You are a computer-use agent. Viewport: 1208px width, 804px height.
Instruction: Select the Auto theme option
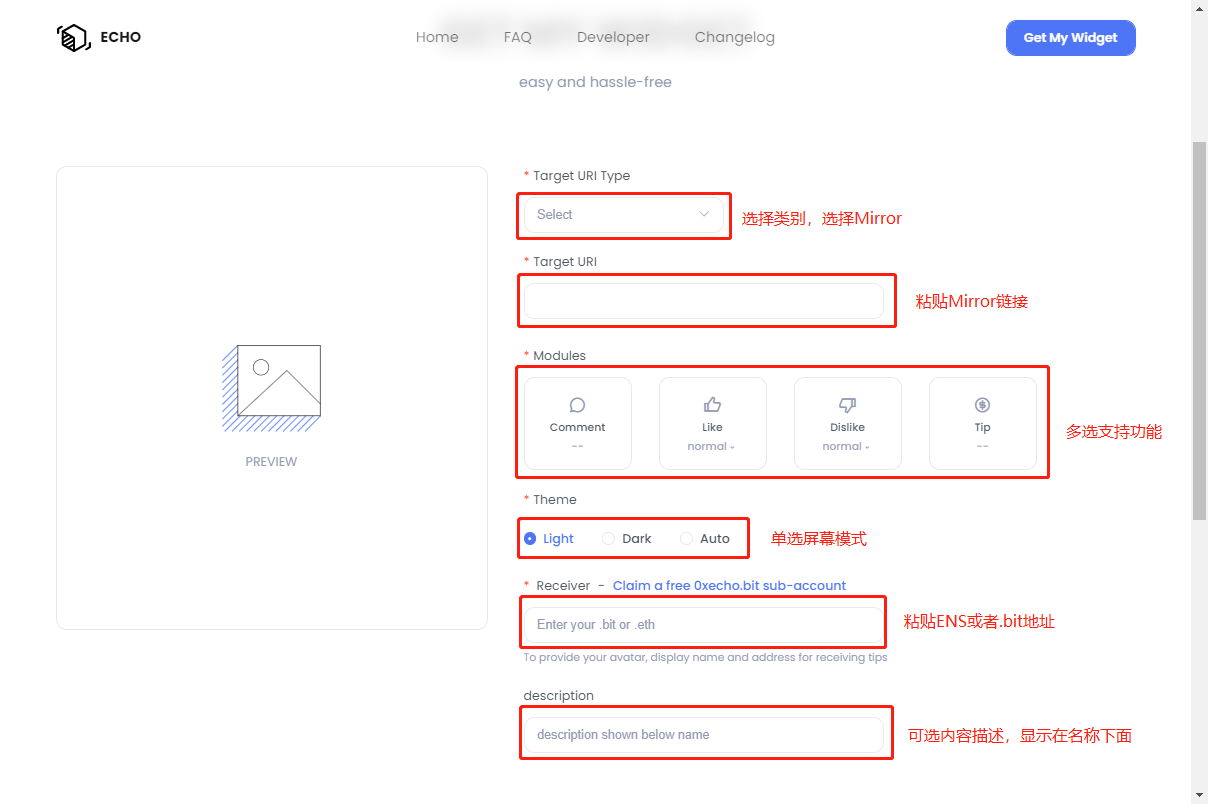point(687,538)
